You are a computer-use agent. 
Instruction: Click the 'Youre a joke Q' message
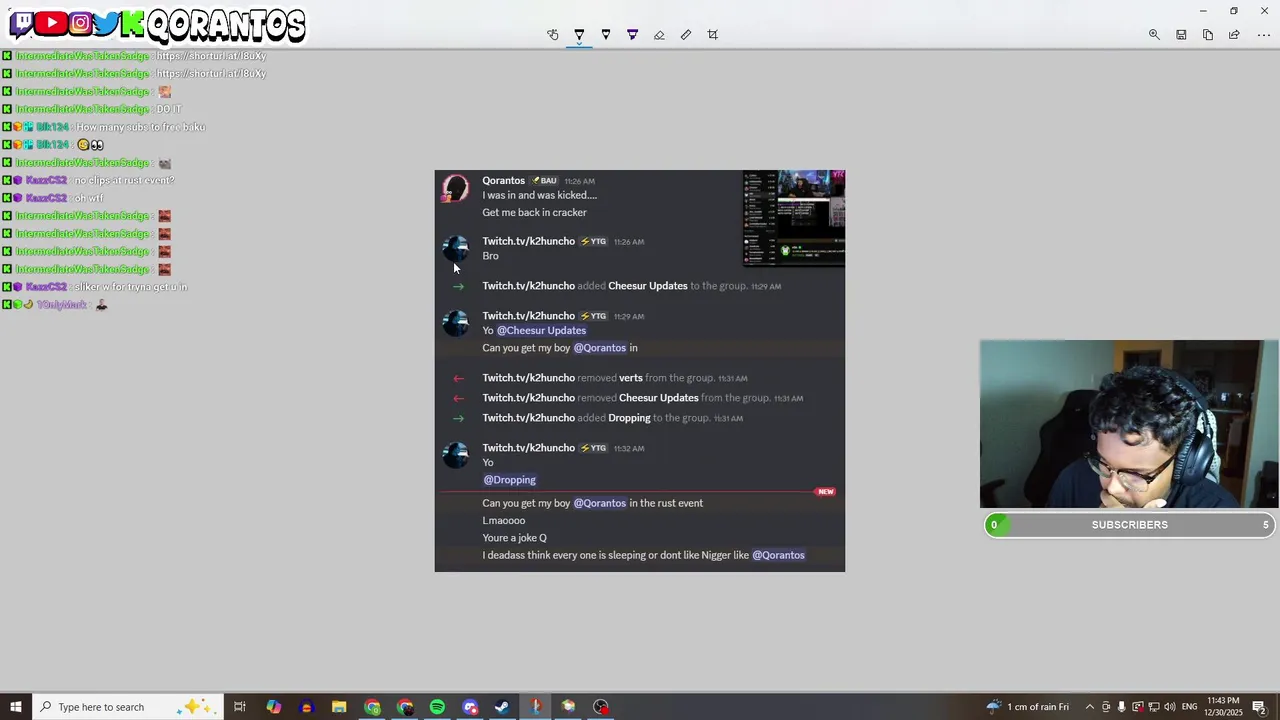[514, 538]
